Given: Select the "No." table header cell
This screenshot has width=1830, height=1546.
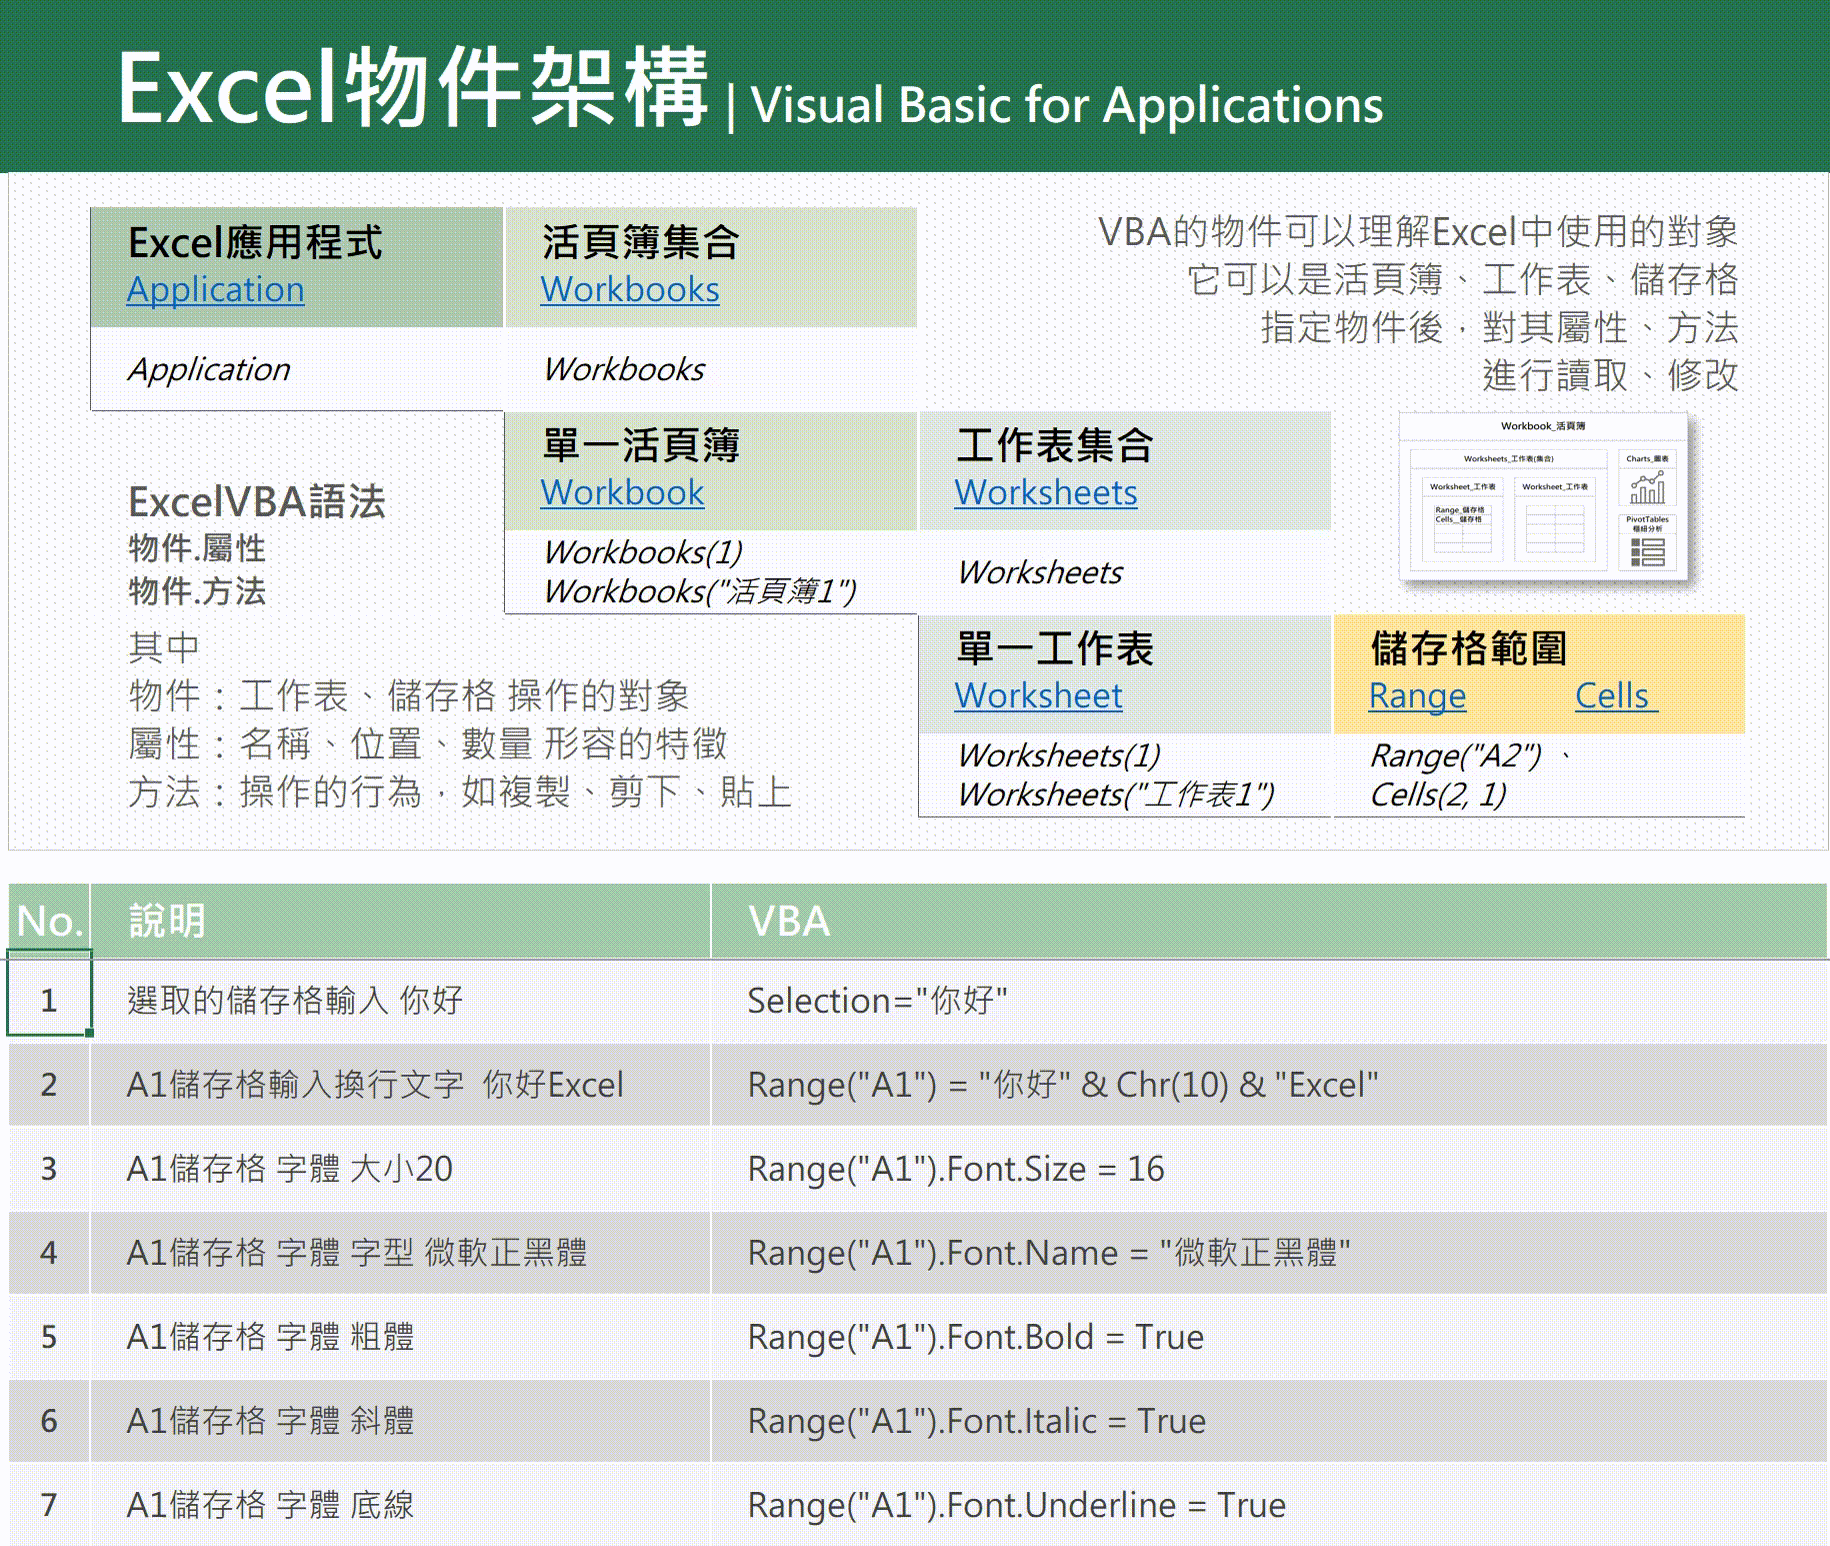Looking at the screenshot, I should coord(49,921).
